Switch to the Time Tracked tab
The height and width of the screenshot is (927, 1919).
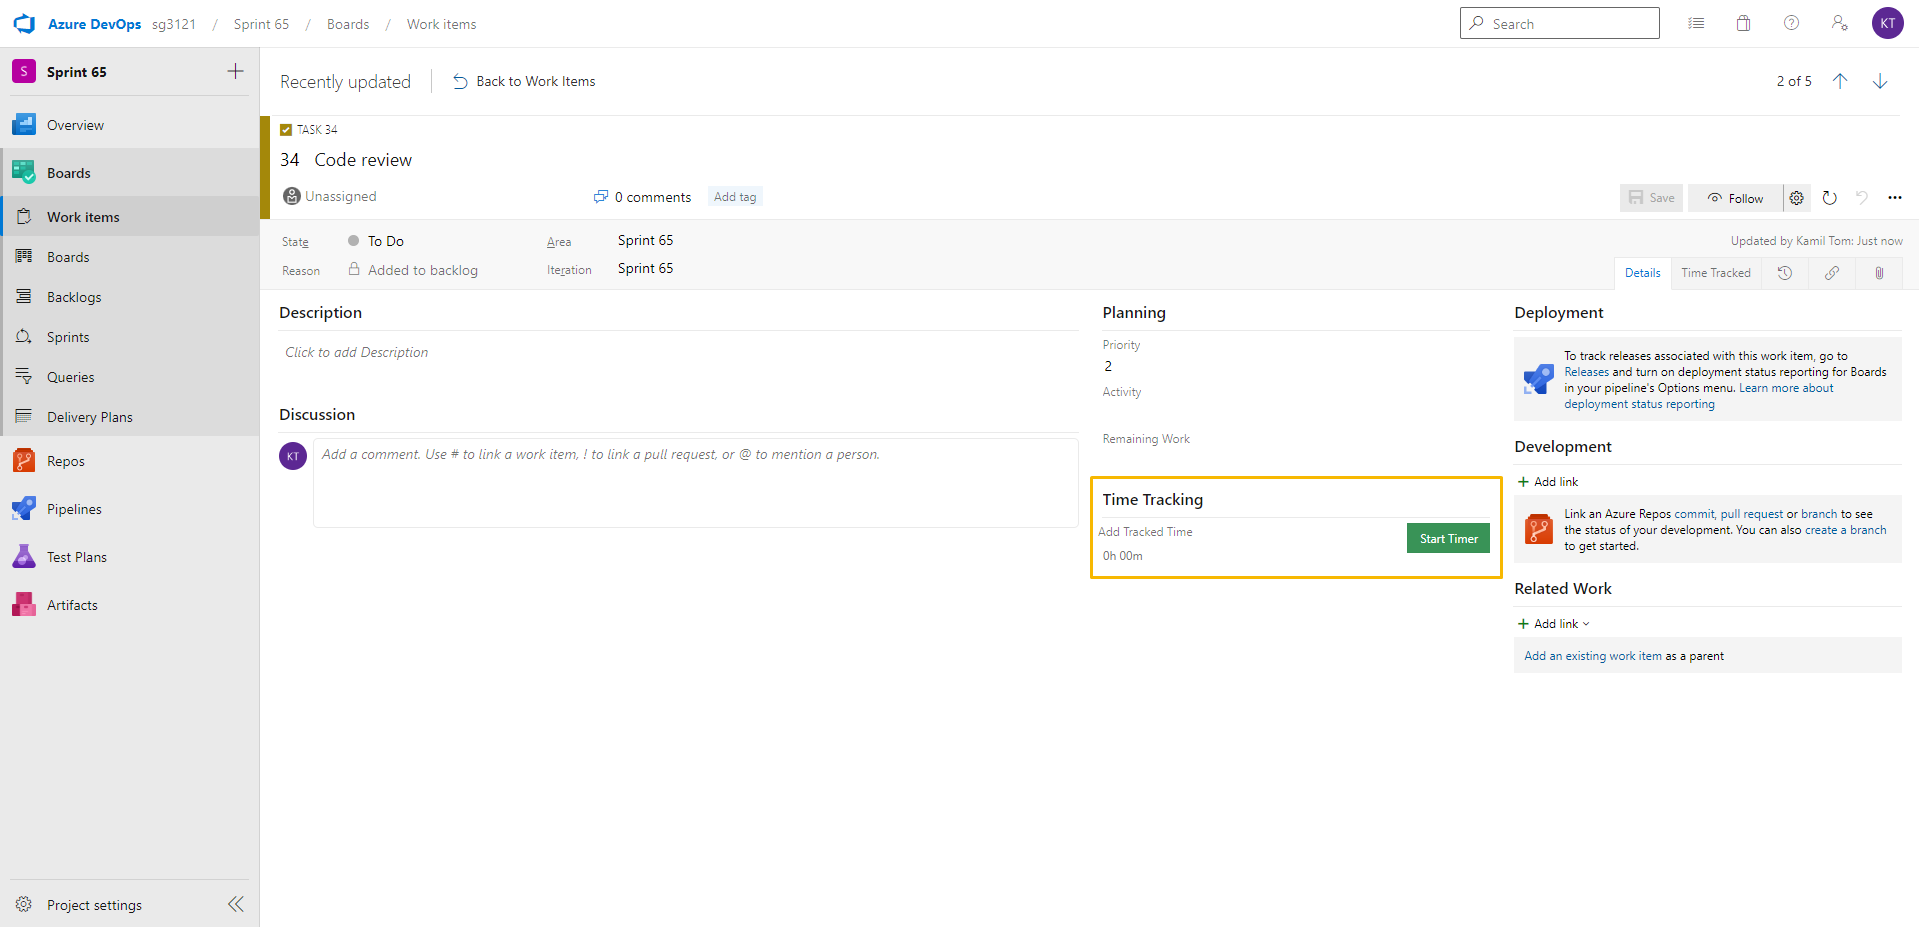coord(1715,272)
